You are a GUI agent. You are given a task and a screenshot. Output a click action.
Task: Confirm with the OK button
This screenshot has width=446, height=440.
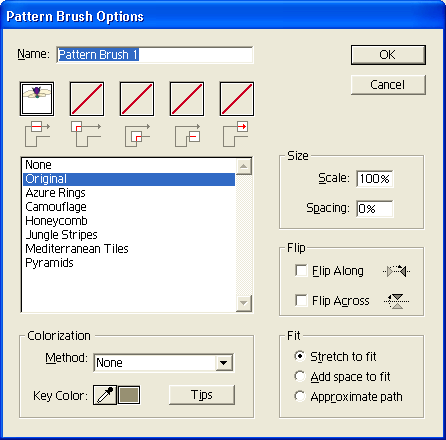(388, 55)
